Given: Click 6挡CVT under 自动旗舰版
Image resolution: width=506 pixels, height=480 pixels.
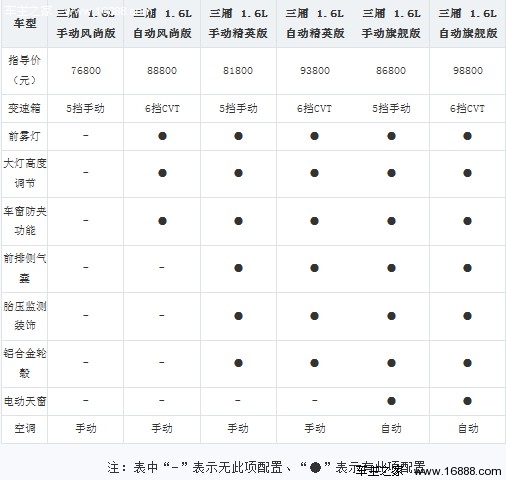Looking at the screenshot, I should pos(467,108).
